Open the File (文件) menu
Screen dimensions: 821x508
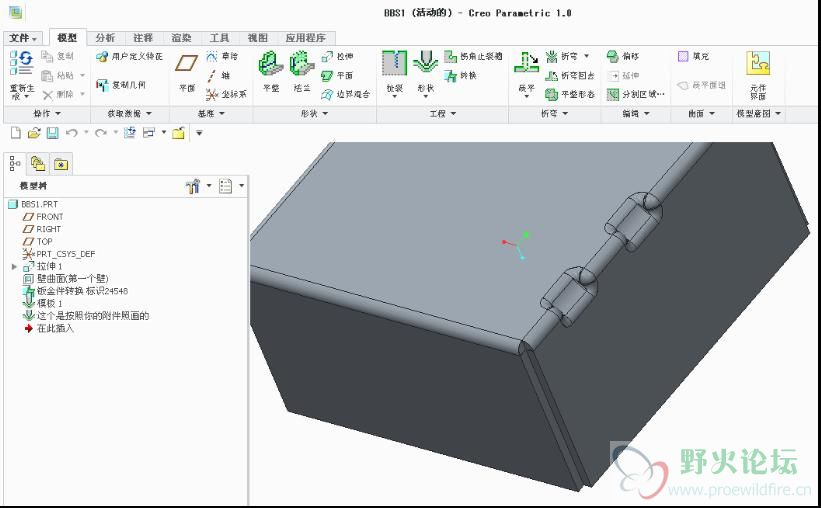[x=23, y=38]
